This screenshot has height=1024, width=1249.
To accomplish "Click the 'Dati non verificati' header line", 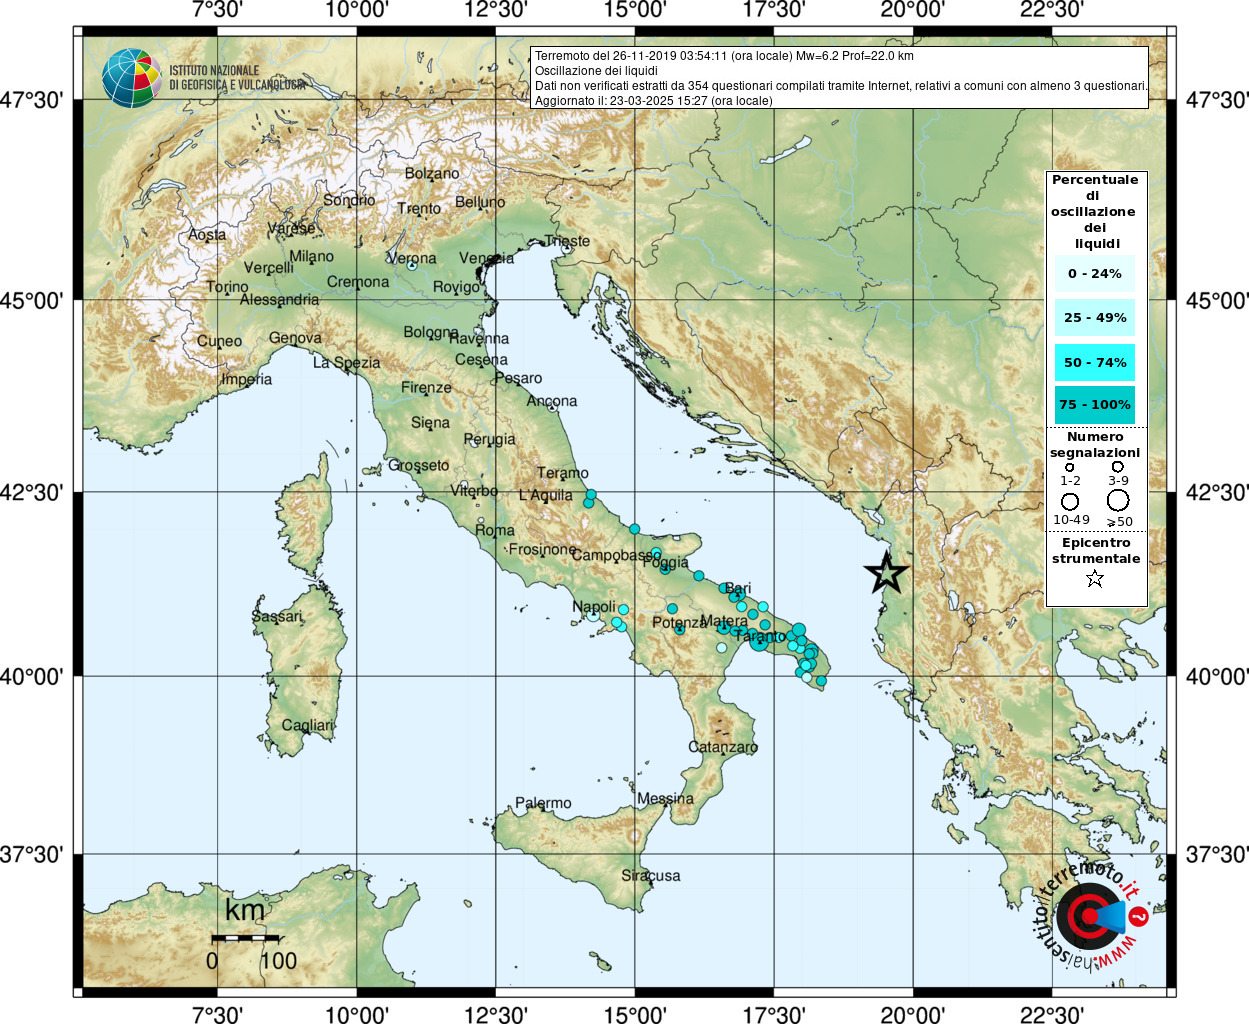I will tap(841, 86).
